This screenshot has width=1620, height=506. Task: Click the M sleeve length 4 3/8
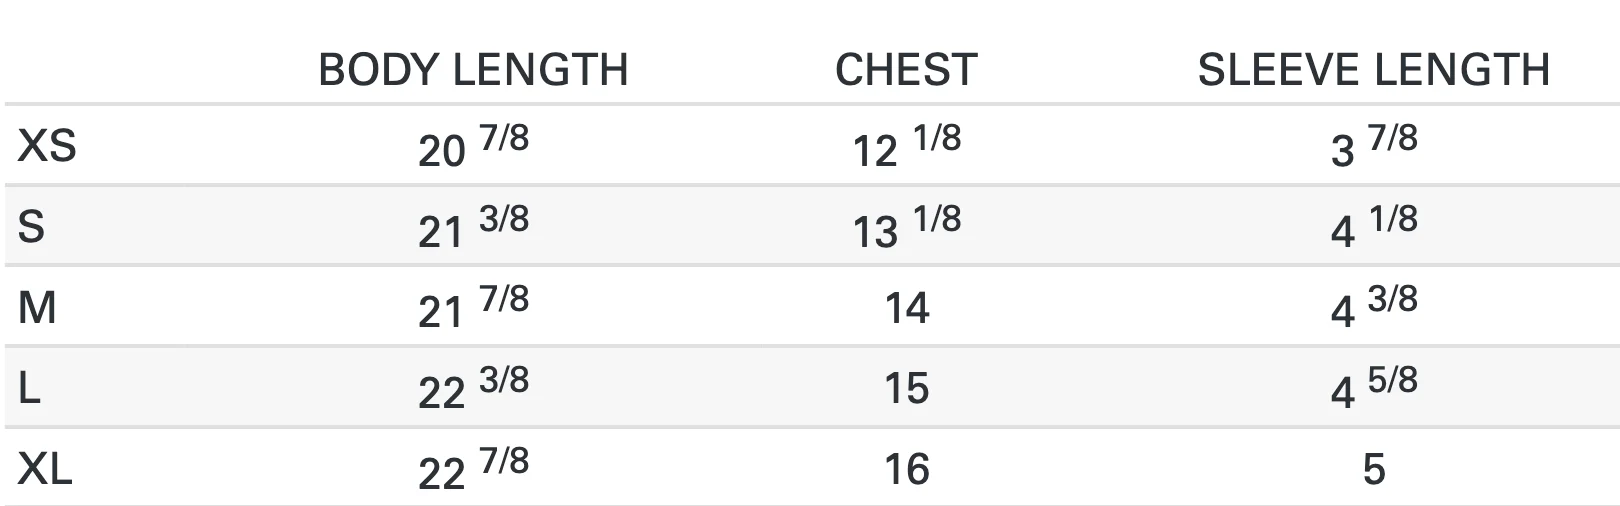pos(1374,308)
